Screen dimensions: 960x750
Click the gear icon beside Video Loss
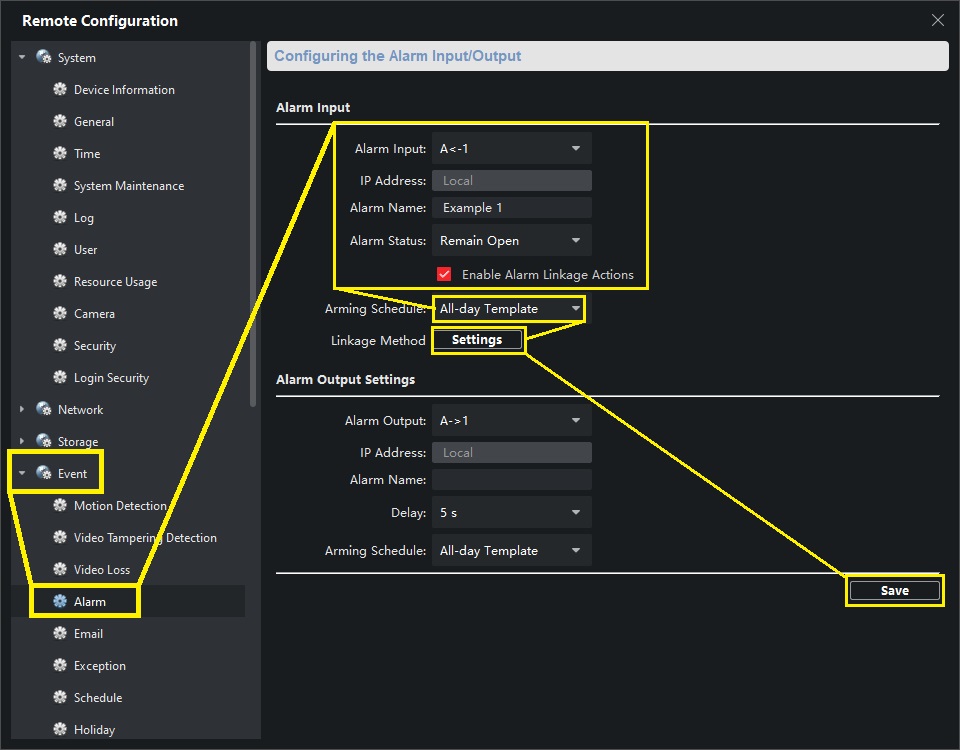coord(60,570)
